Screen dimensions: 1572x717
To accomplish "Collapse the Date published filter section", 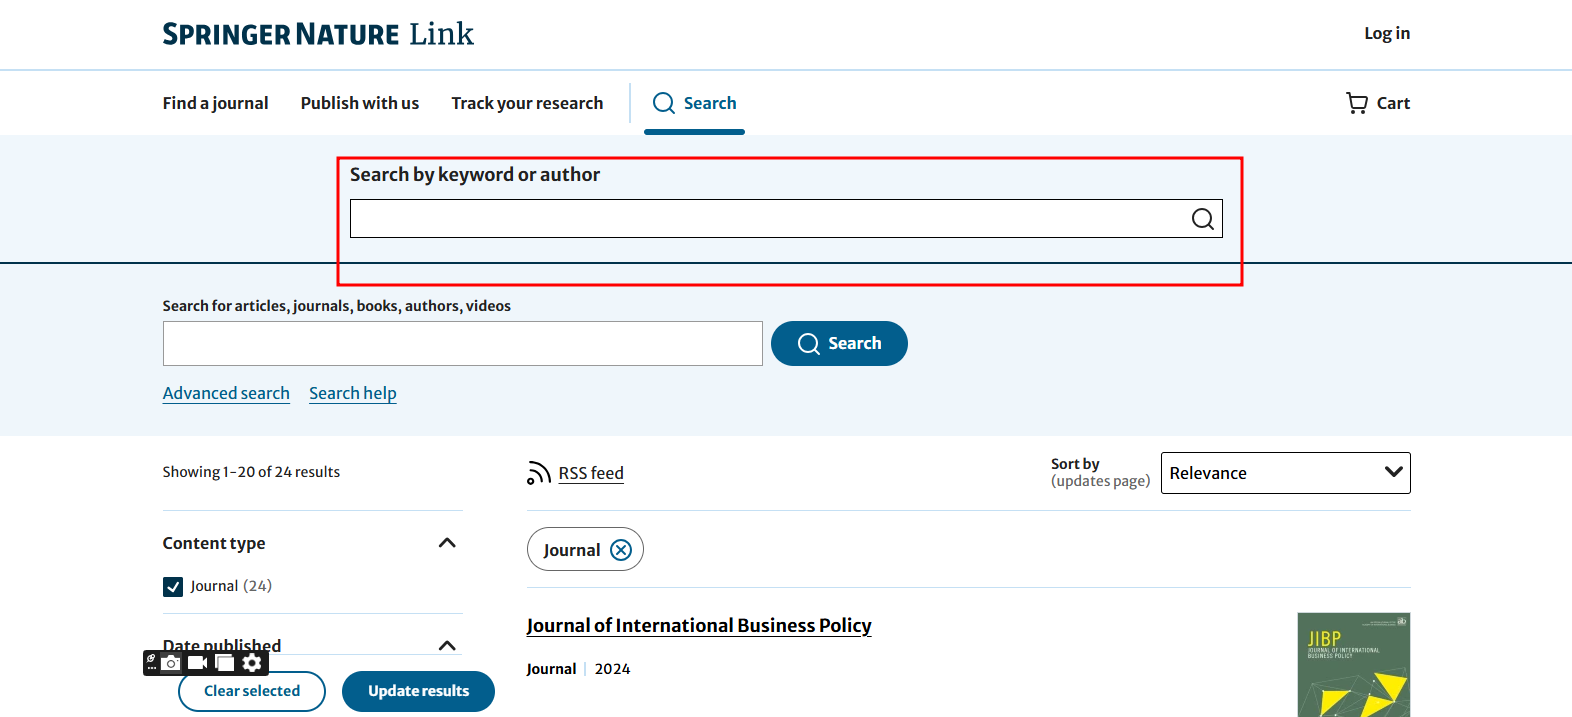I will tap(447, 646).
